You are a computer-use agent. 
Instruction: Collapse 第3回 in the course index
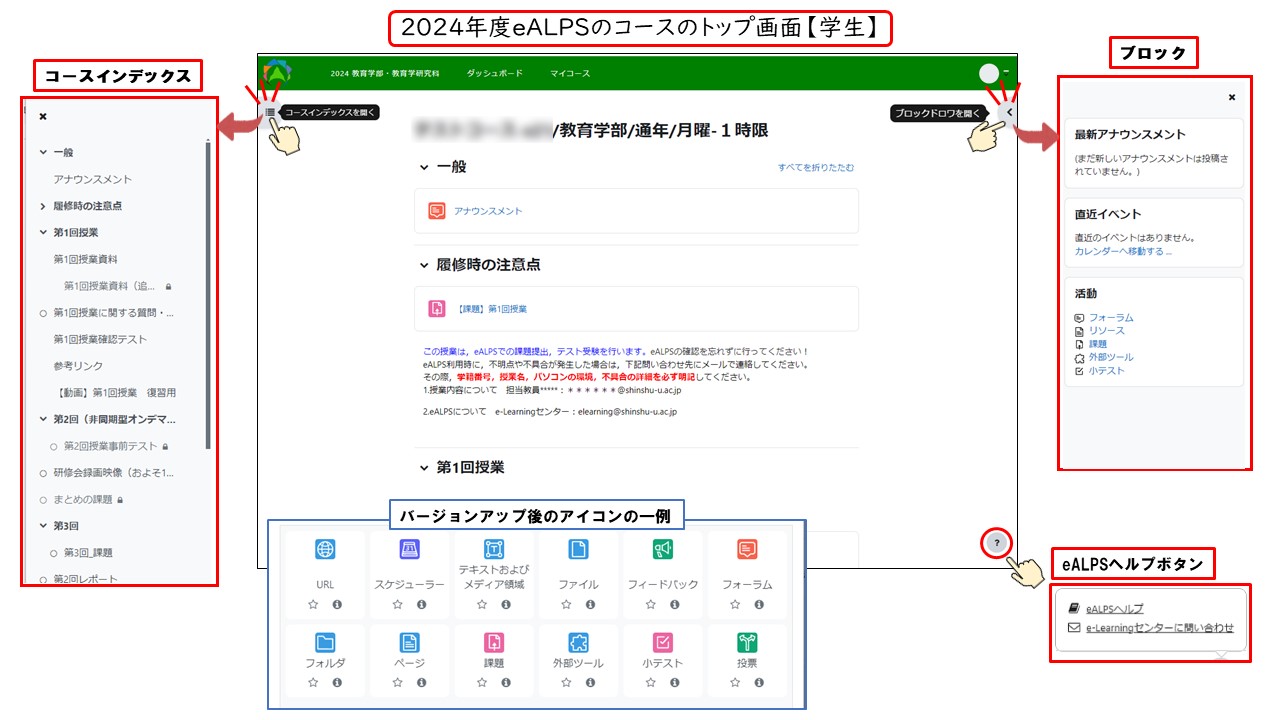43,525
